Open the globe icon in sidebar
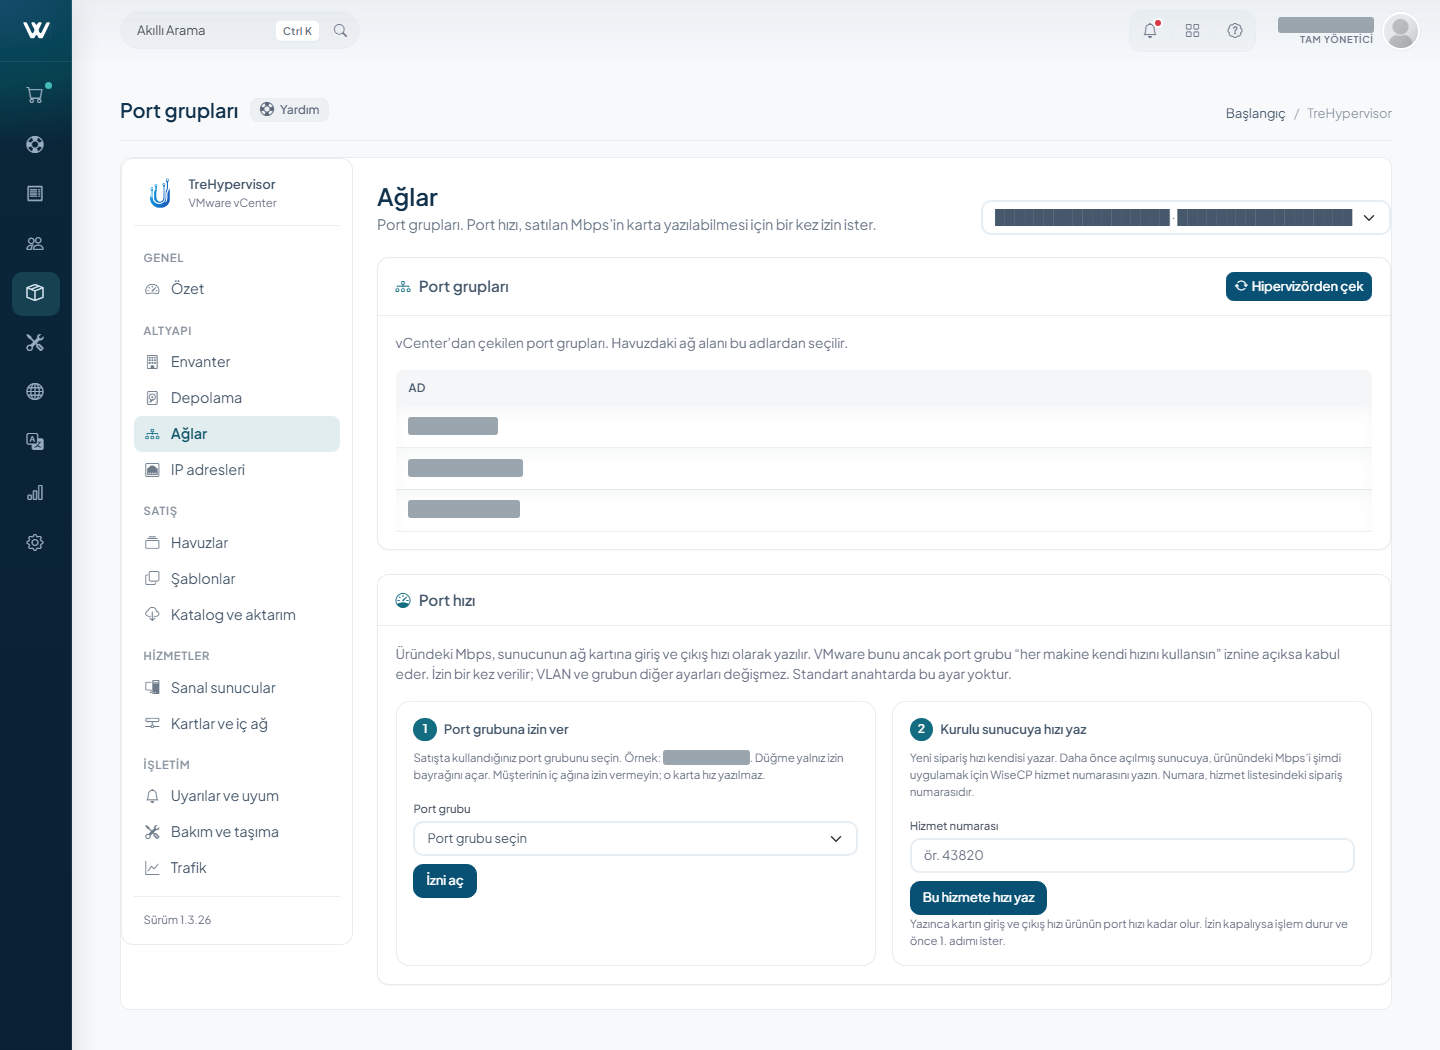 click(x=35, y=391)
